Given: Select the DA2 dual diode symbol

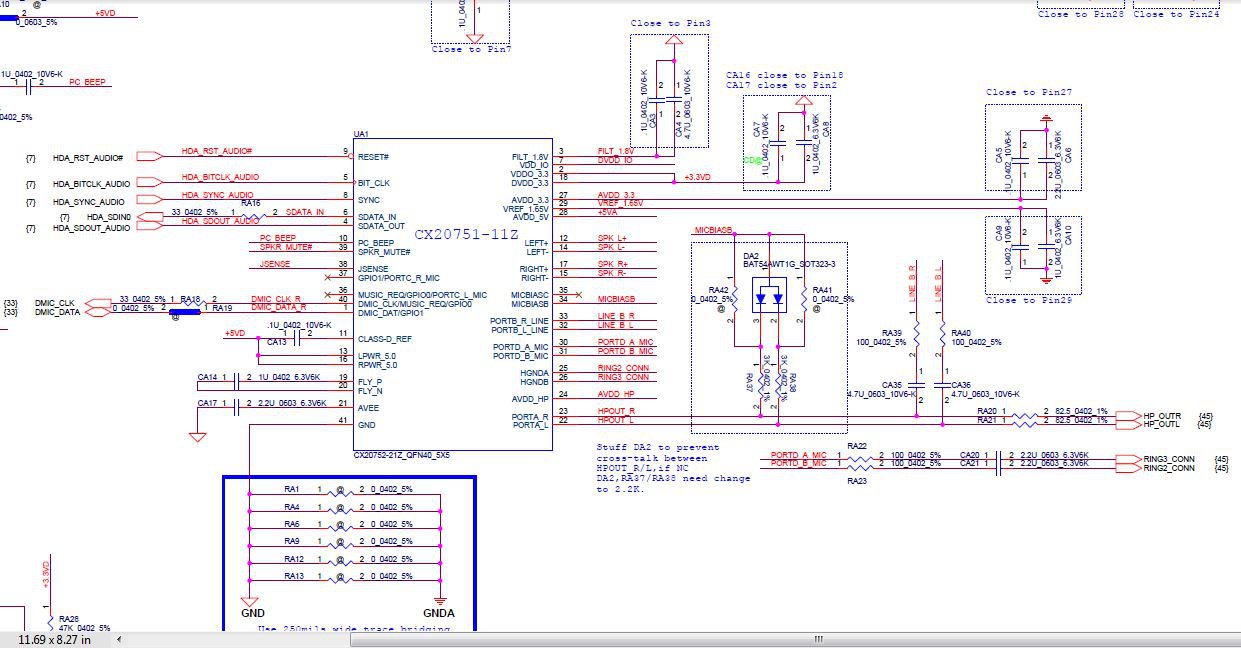Looking at the screenshot, I should [769, 299].
